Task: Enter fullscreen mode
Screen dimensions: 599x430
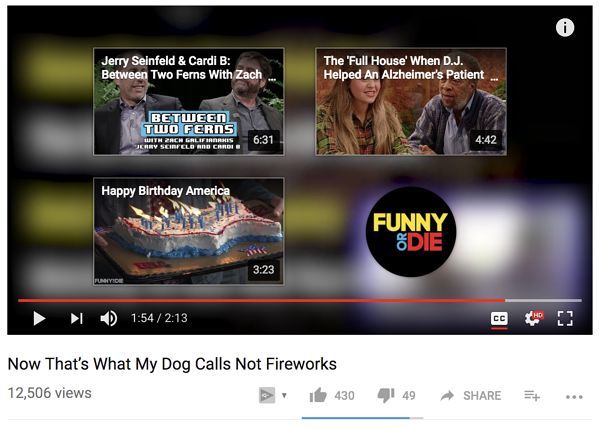Action: [565, 318]
